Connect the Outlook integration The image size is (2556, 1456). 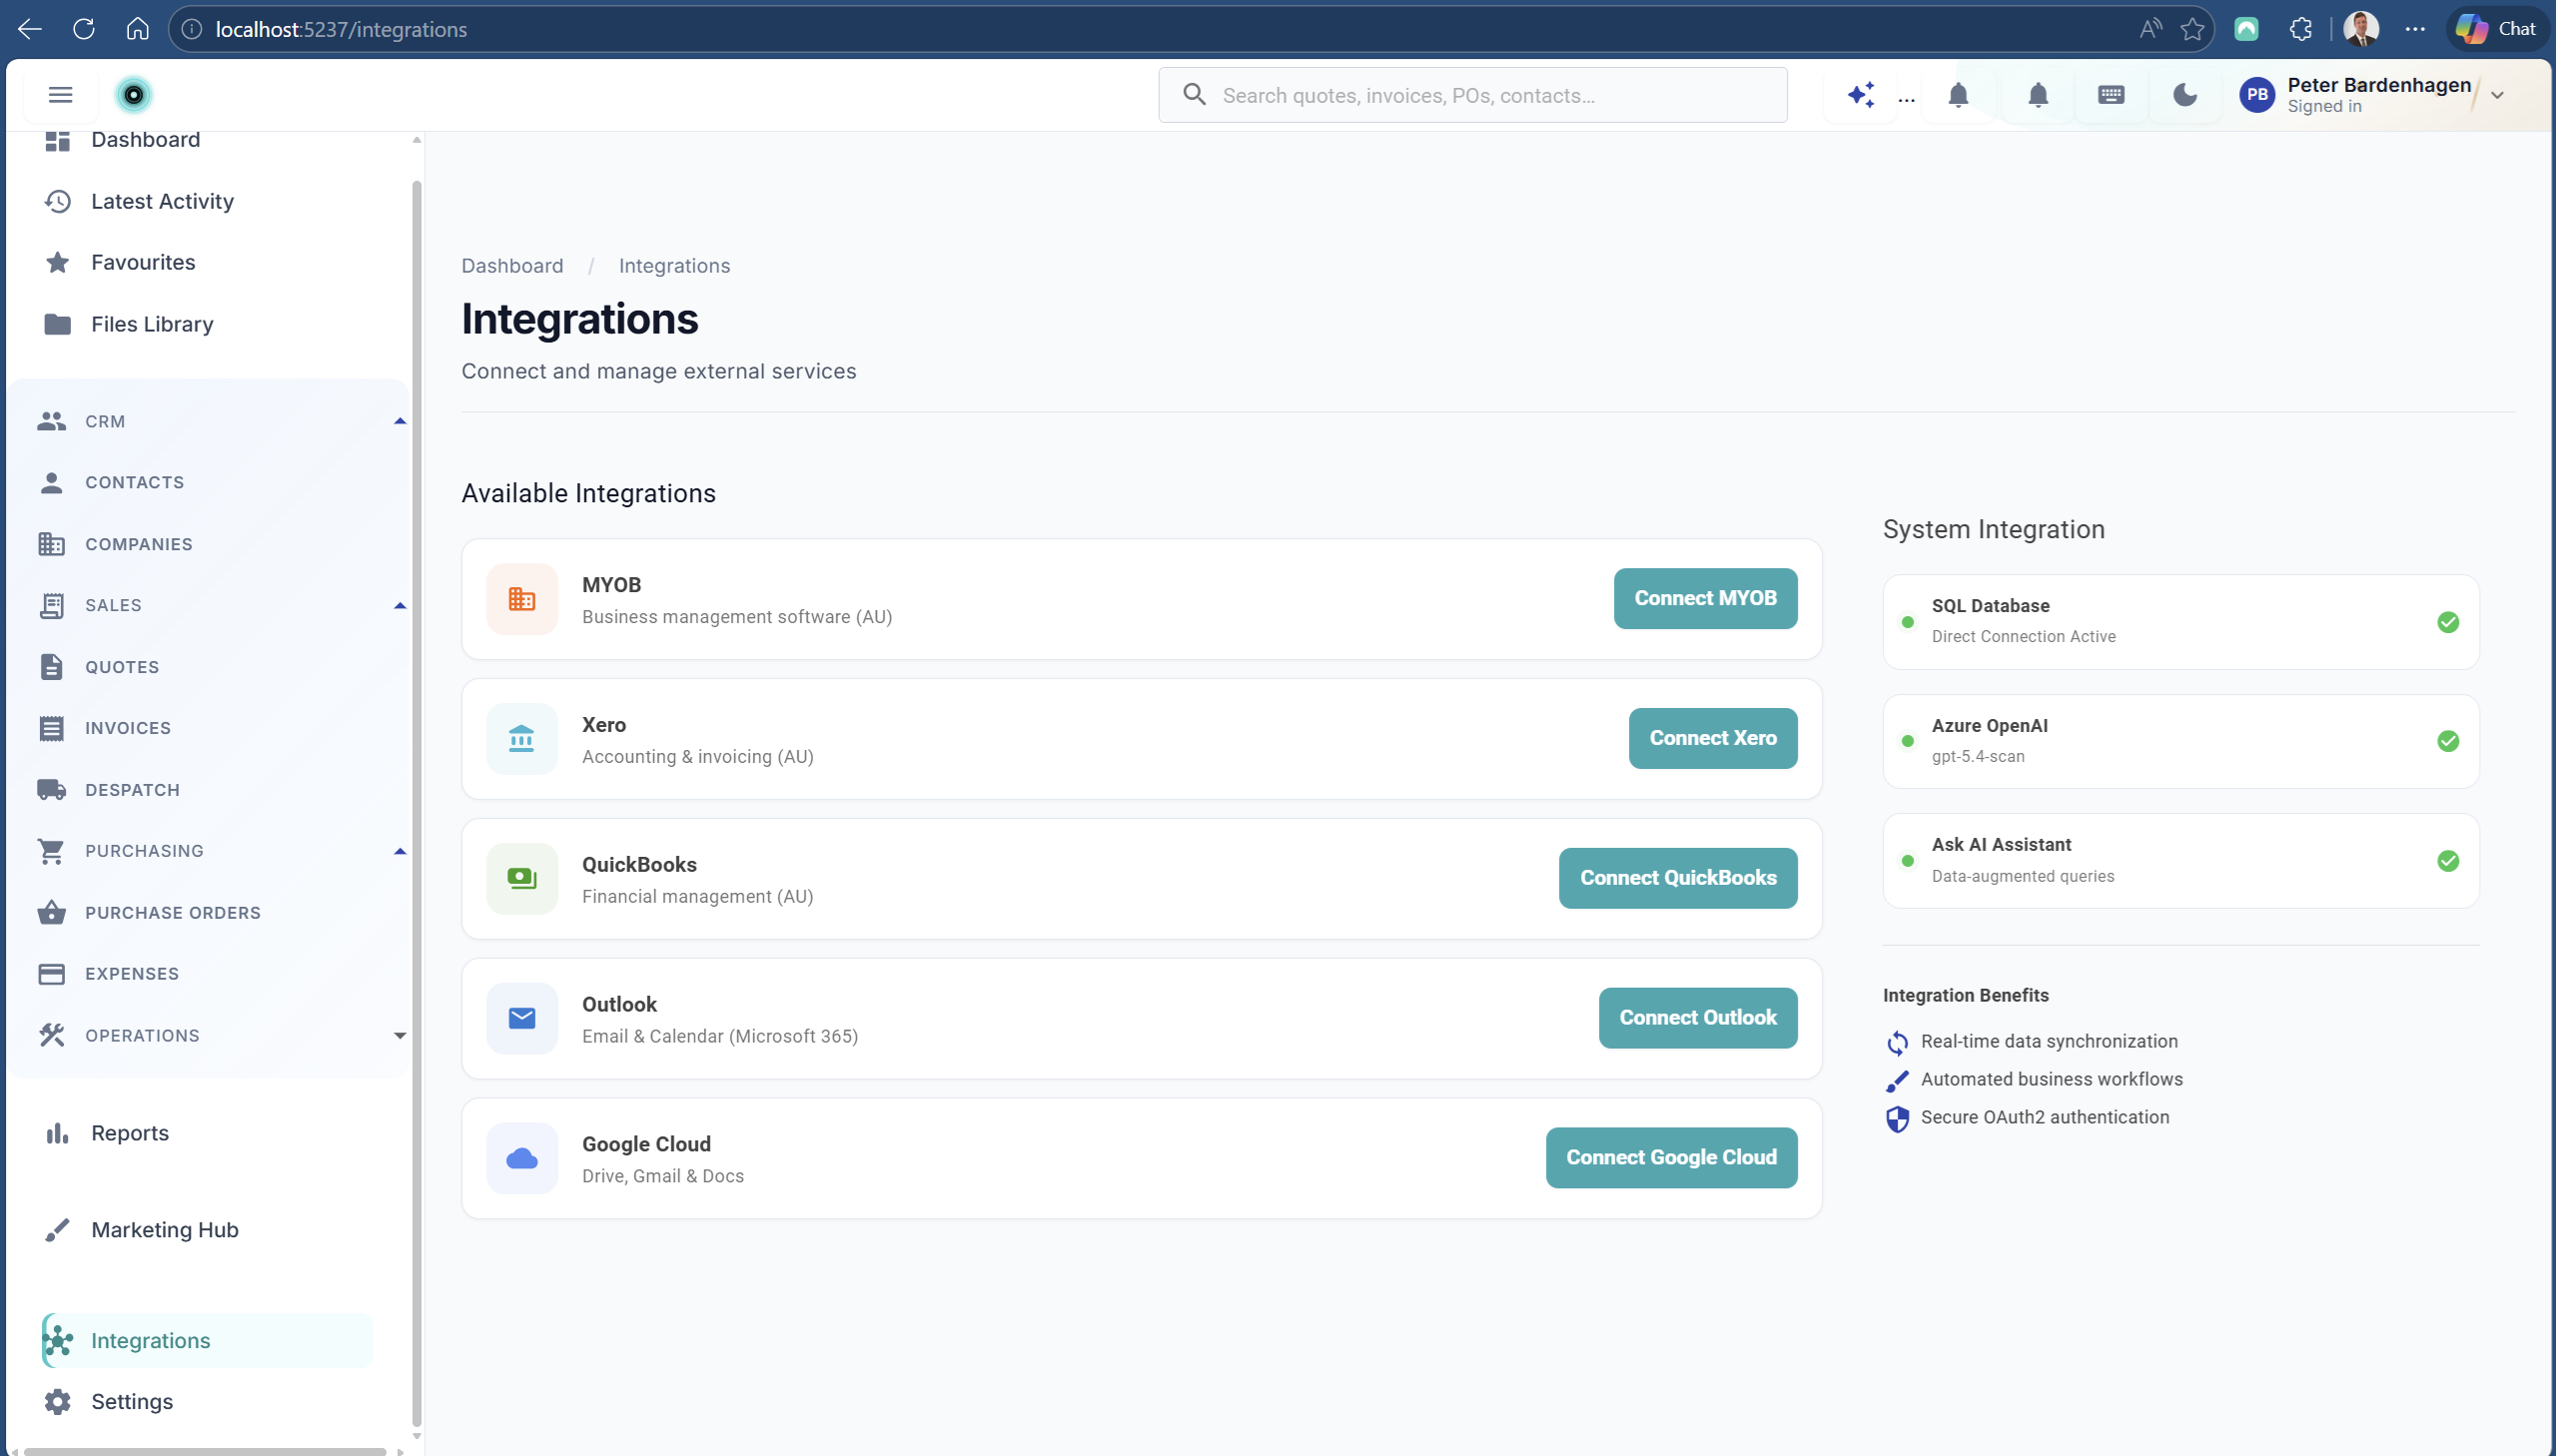(x=1698, y=1018)
